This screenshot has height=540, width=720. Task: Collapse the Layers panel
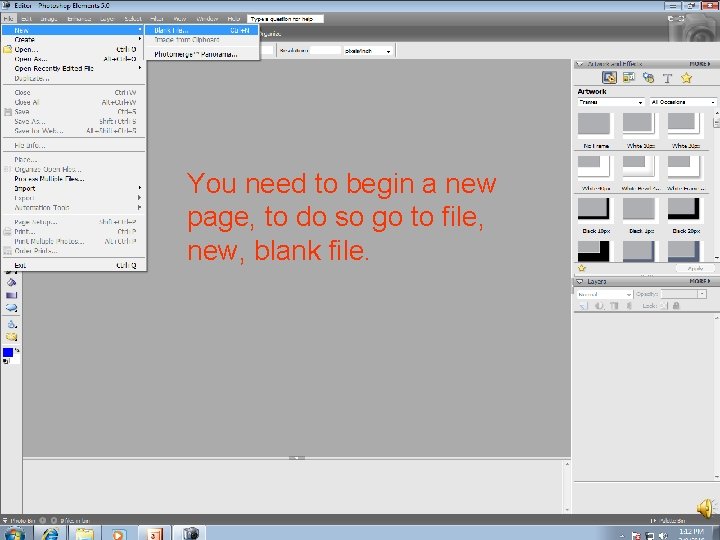pos(579,281)
